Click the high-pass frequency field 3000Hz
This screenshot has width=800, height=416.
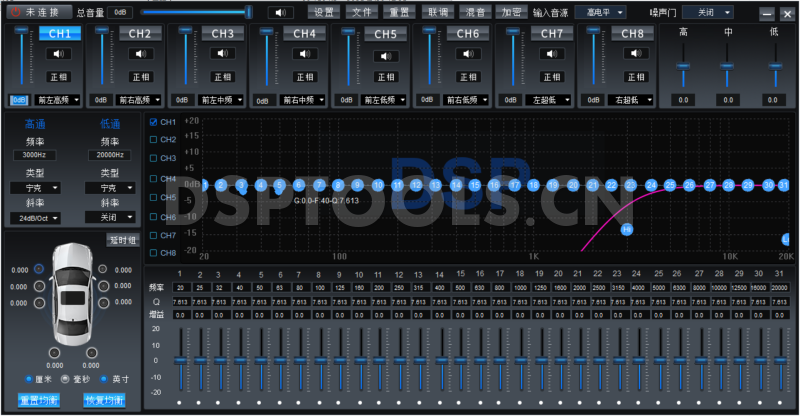click(x=34, y=155)
